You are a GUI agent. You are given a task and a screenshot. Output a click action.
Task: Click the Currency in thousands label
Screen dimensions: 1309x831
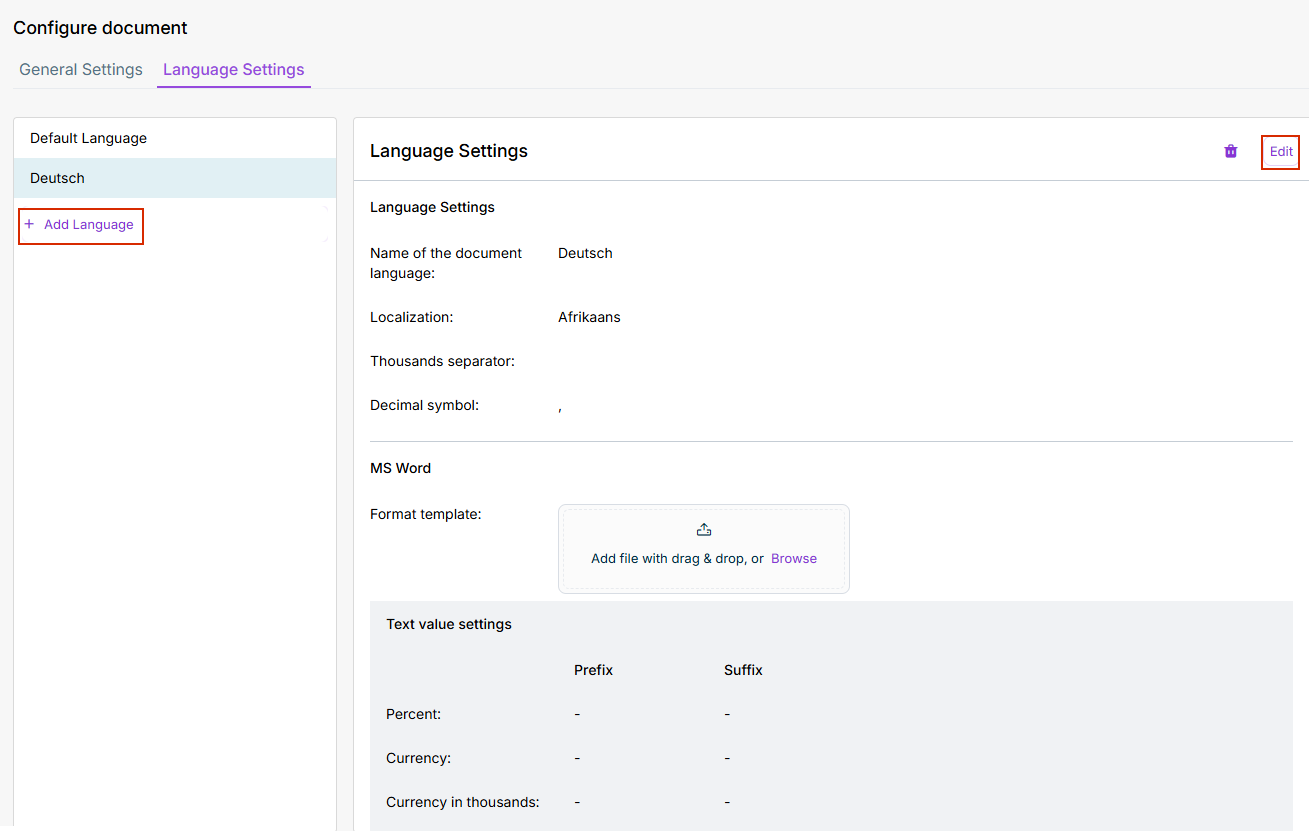[463, 802]
